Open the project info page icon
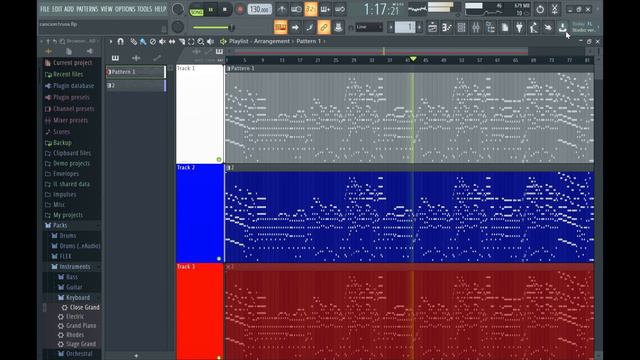640x360 pixels. [x=505, y=27]
